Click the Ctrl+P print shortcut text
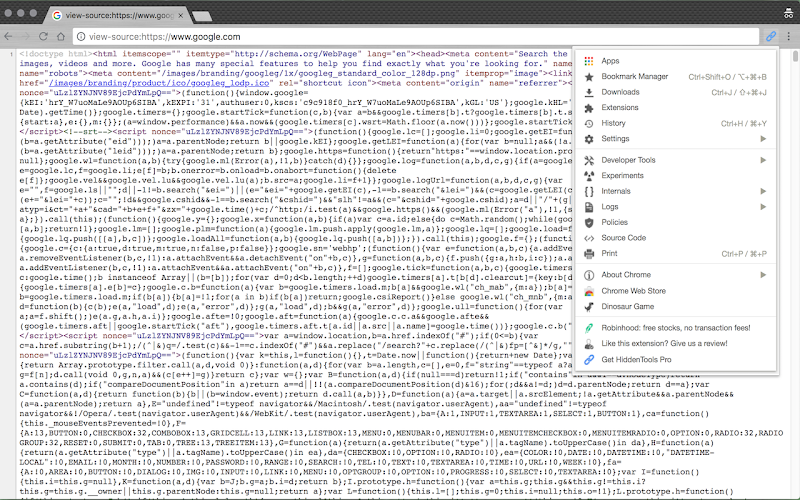The image size is (800, 500). click(744, 254)
